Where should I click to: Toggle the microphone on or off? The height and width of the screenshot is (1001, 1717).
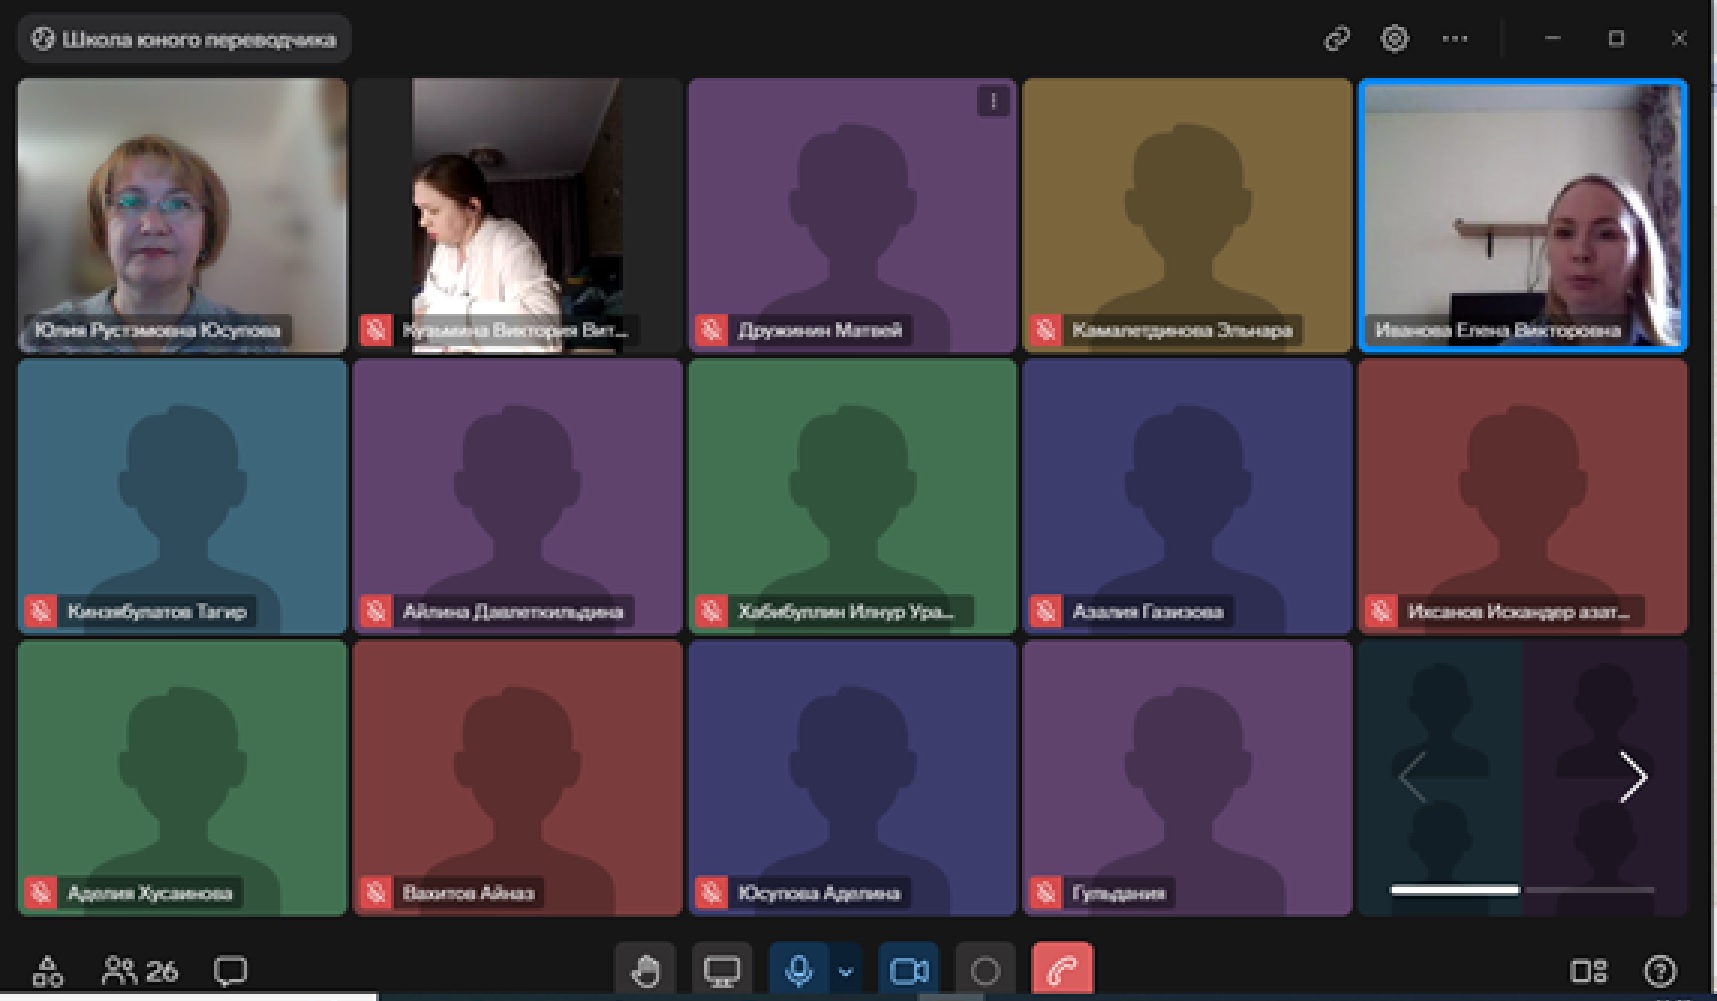[x=798, y=970]
